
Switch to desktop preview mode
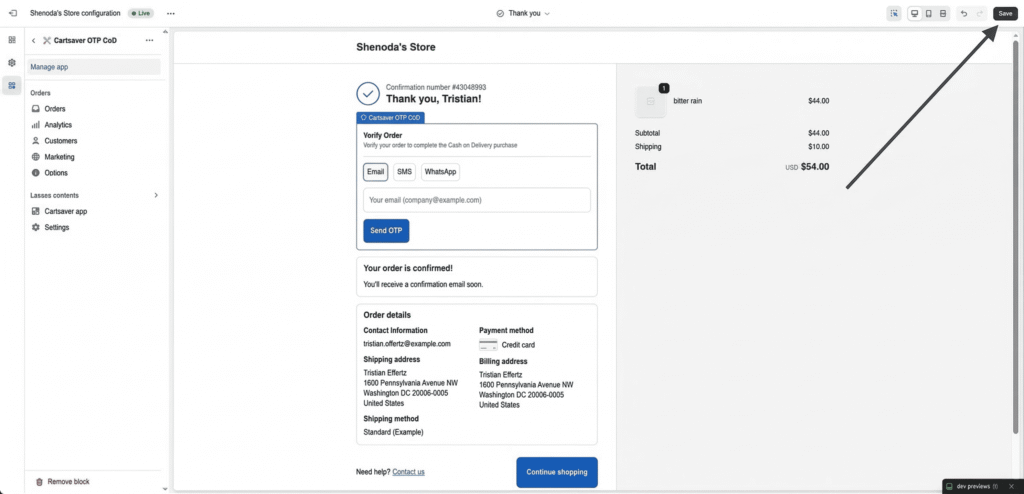pos(914,13)
